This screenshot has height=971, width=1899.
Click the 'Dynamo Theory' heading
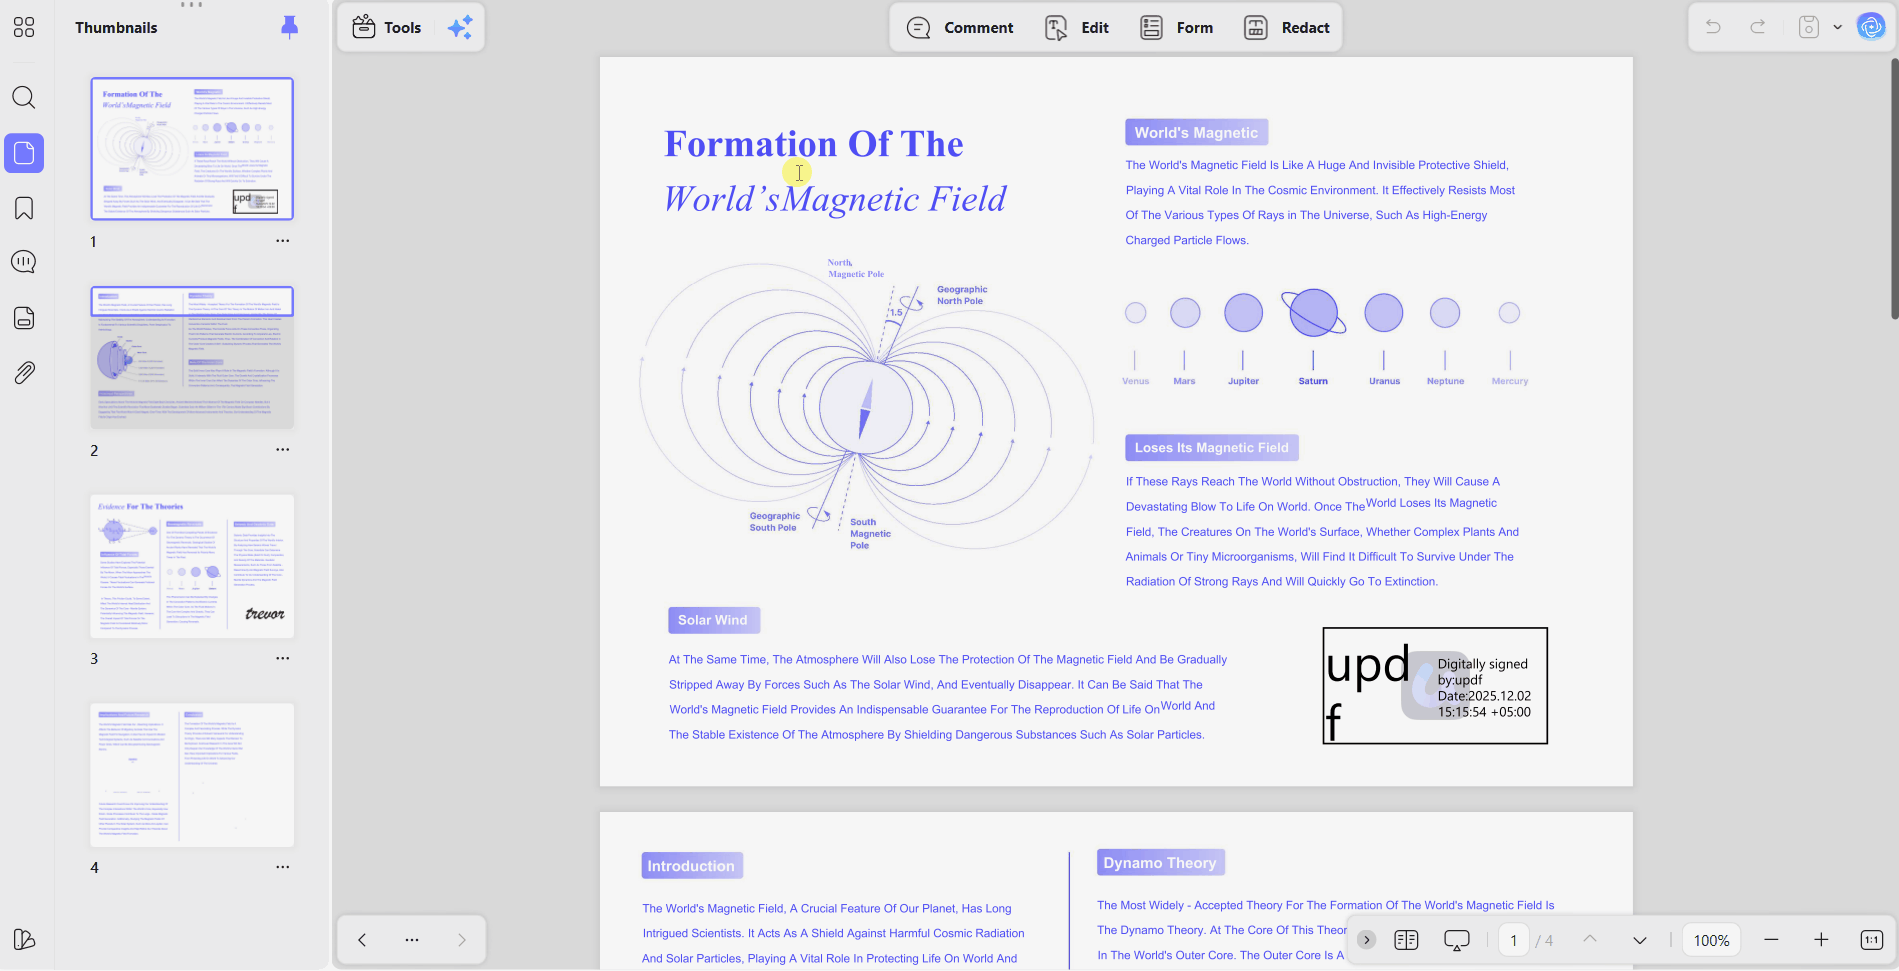1160,863
